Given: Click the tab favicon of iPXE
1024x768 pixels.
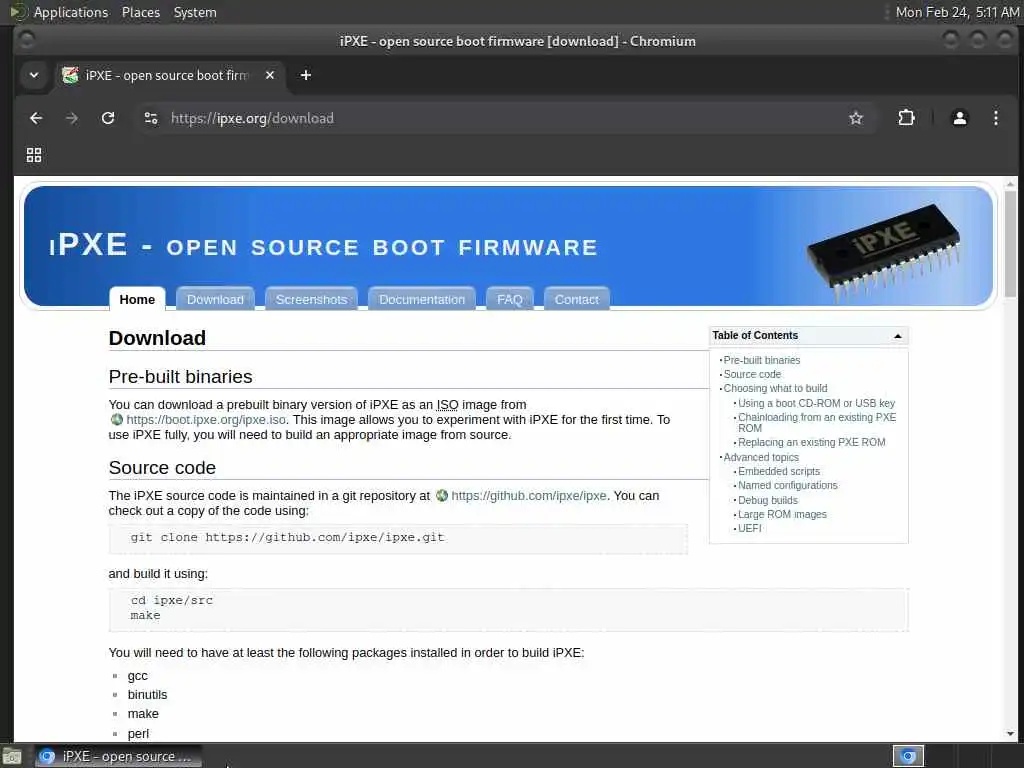Looking at the screenshot, I should click(x=70, y=75).
